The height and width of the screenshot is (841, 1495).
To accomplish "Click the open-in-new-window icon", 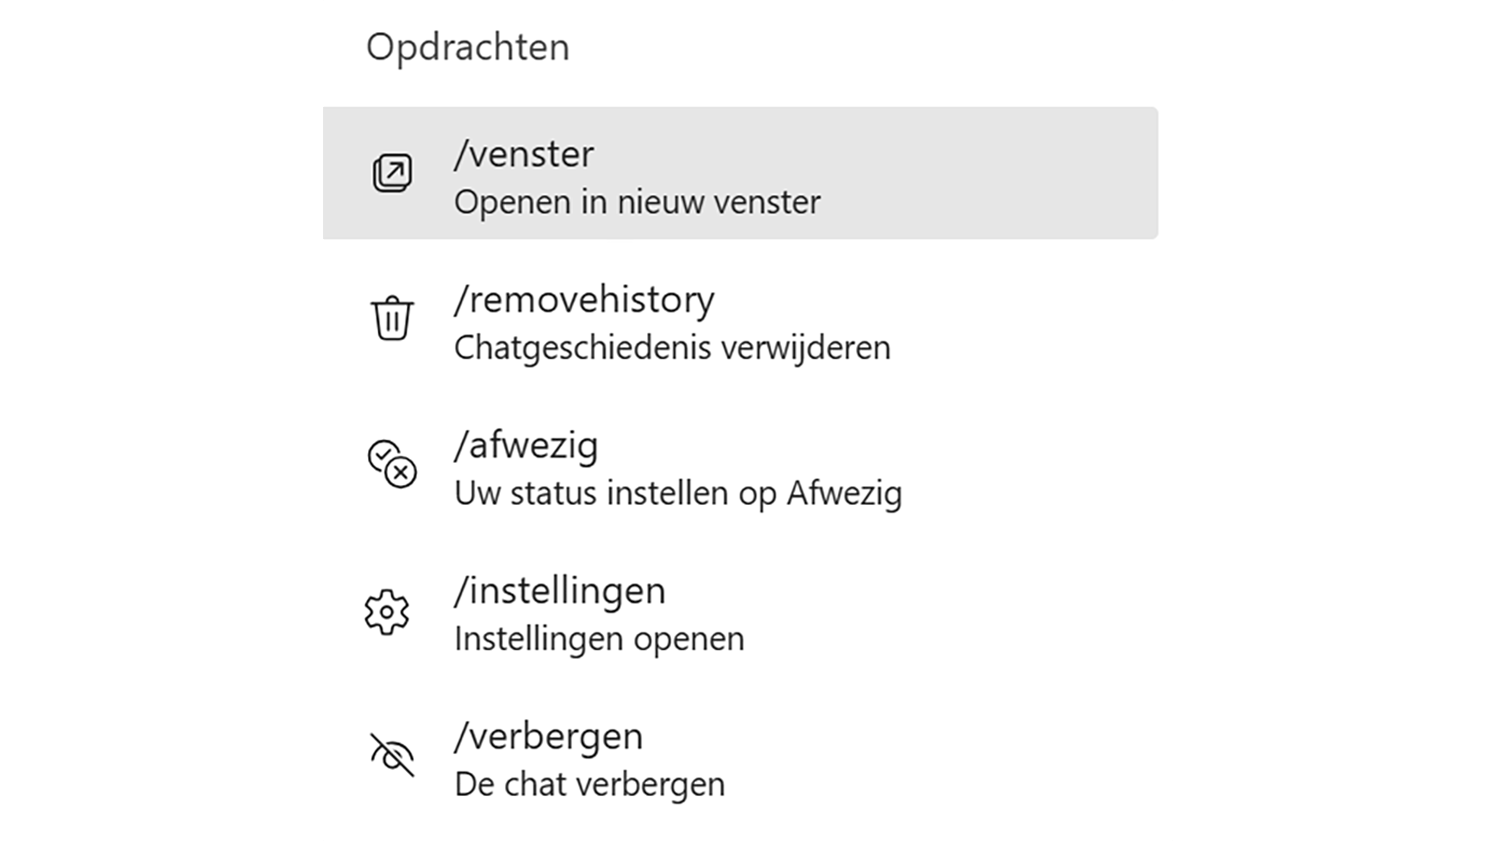I will (392, 173).
